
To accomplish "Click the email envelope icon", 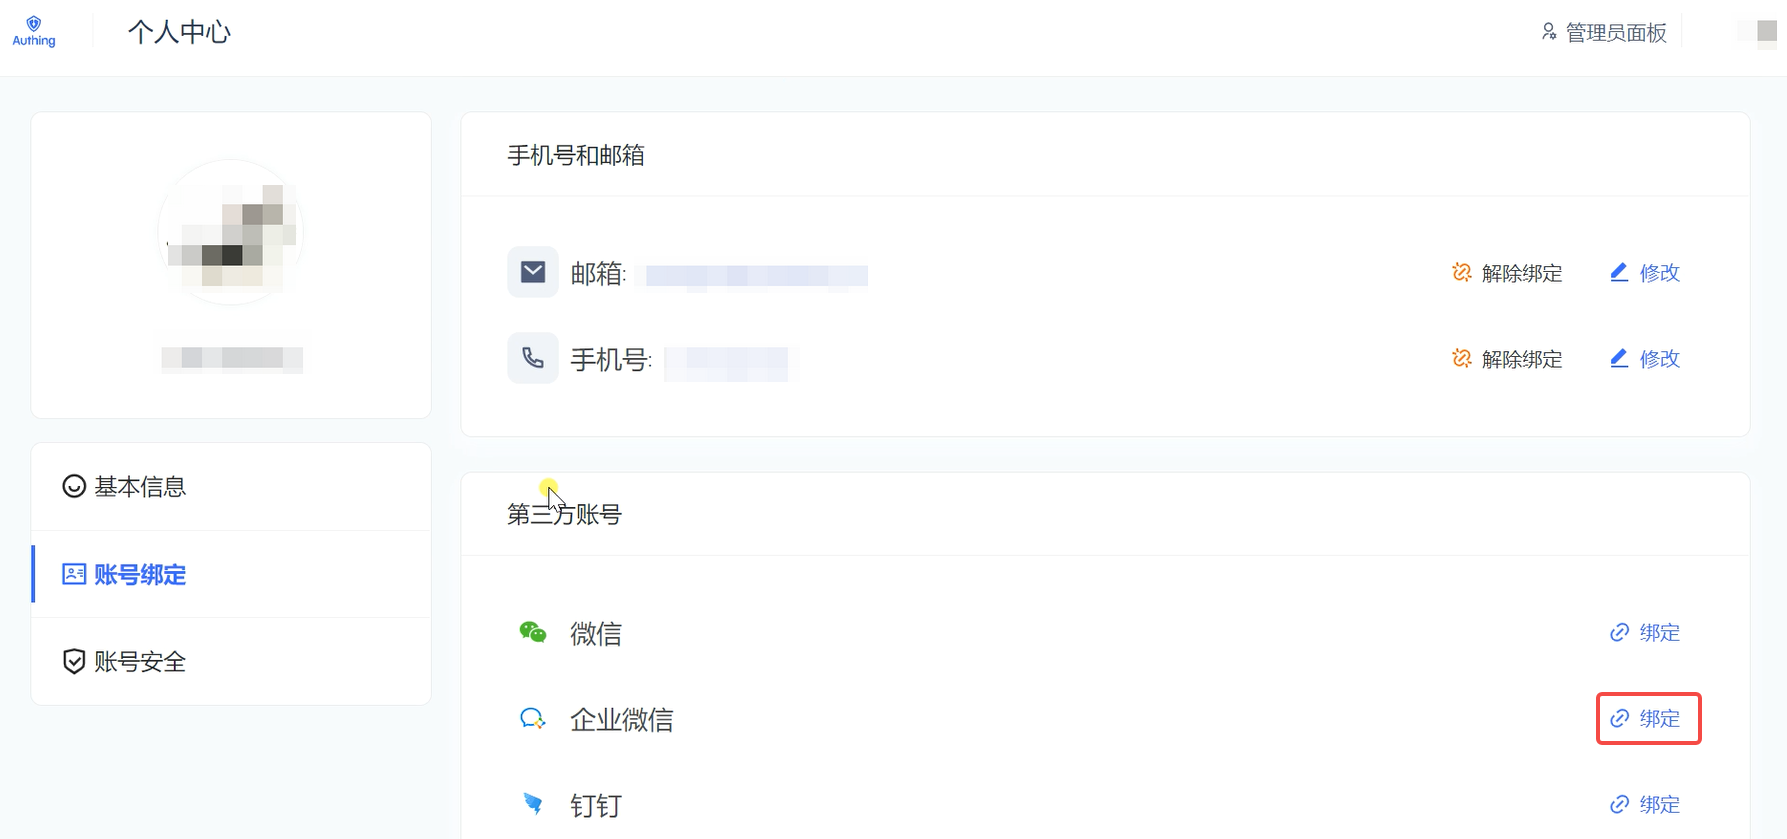I will (x=533, y=273).
